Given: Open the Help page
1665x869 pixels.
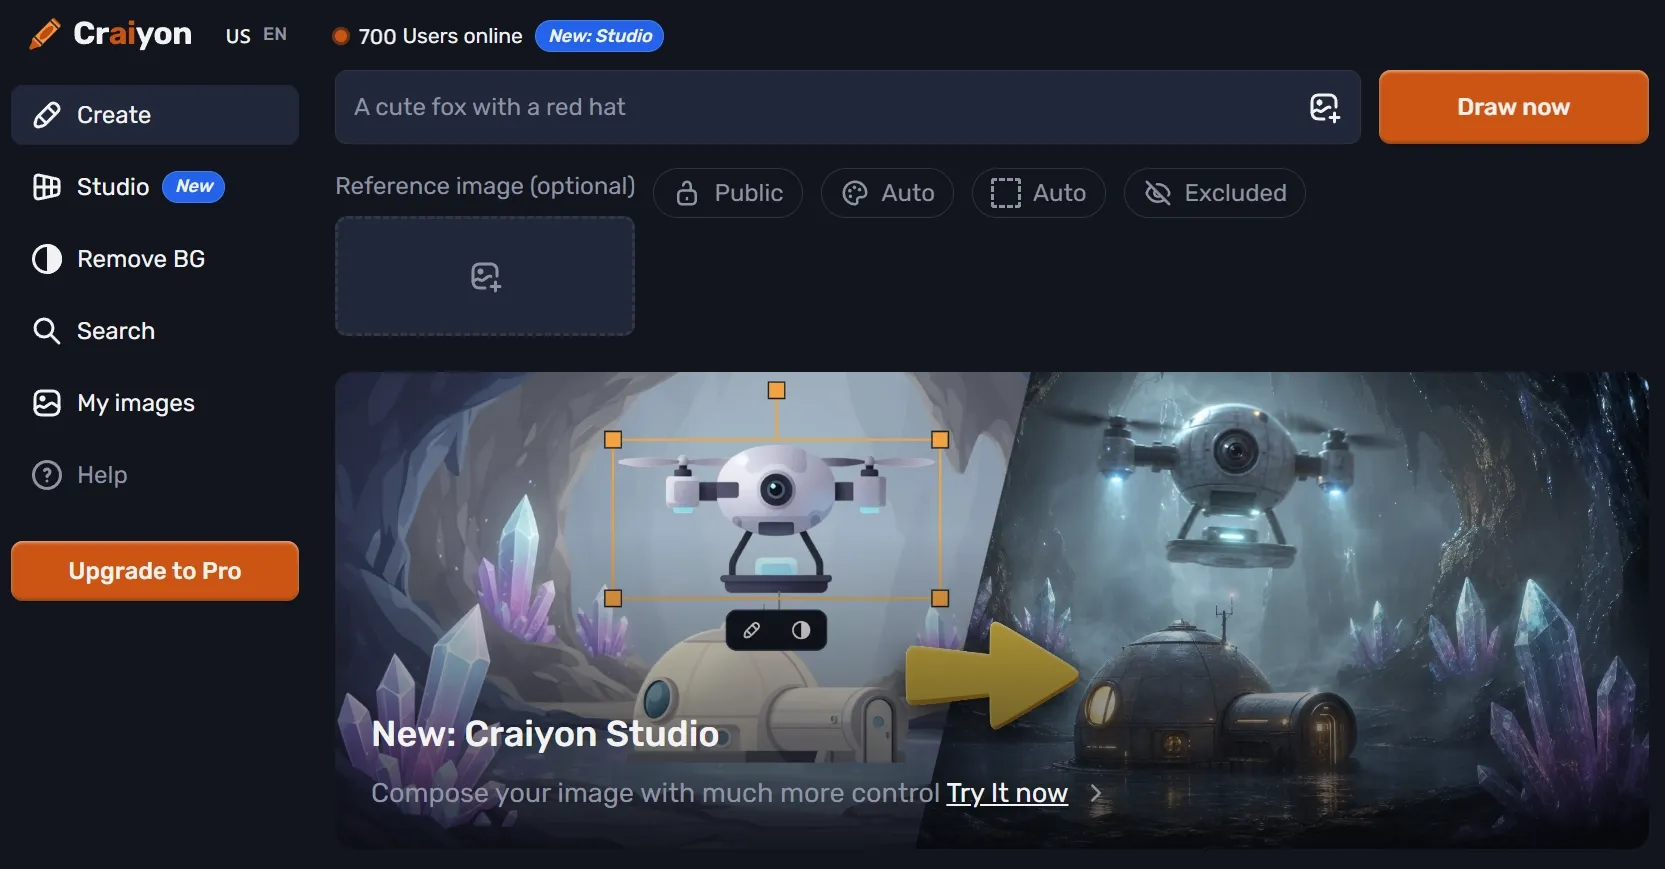Looking at the screenshot, I should [155, 475].
